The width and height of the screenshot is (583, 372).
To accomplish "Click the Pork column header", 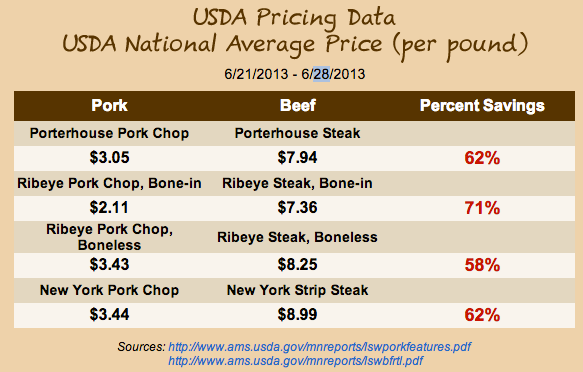I will point(109,106).
